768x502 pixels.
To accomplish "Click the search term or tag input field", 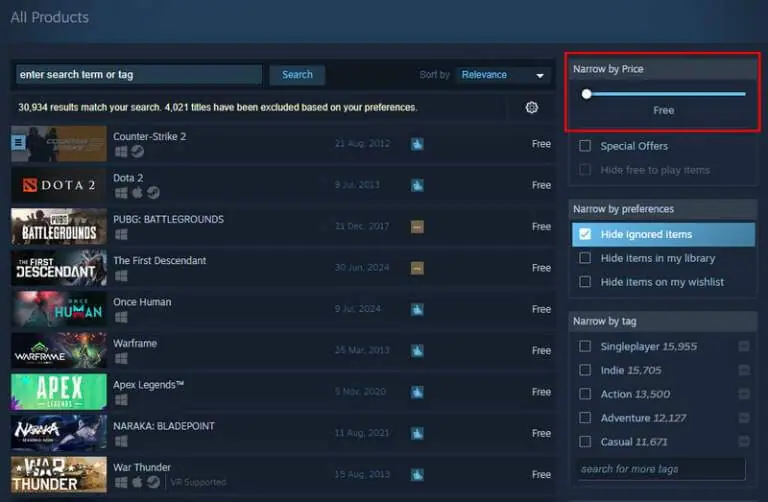I will point(139,75).
